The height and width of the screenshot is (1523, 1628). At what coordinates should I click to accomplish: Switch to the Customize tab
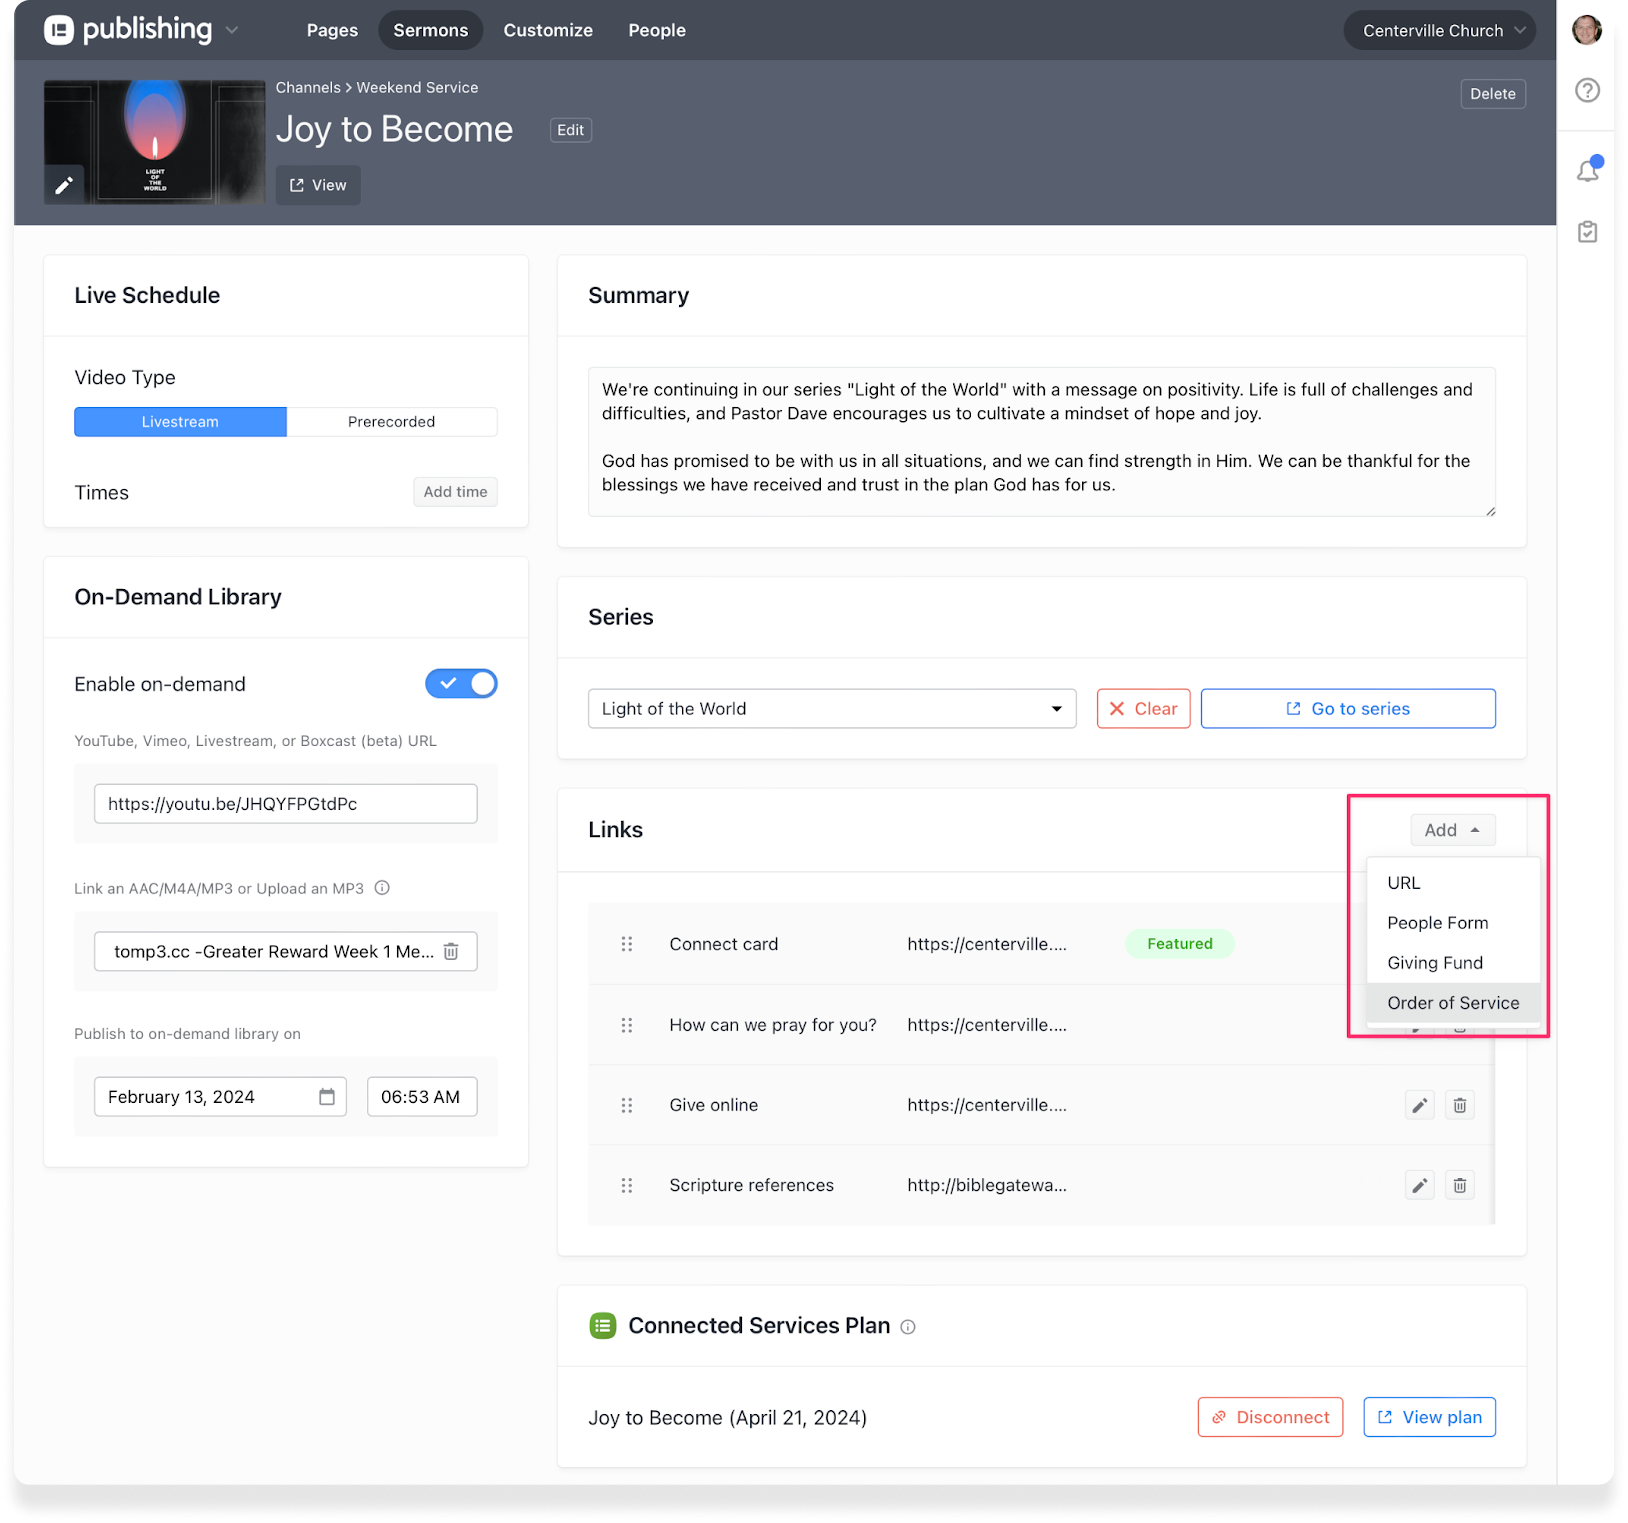tap(548, 31)
